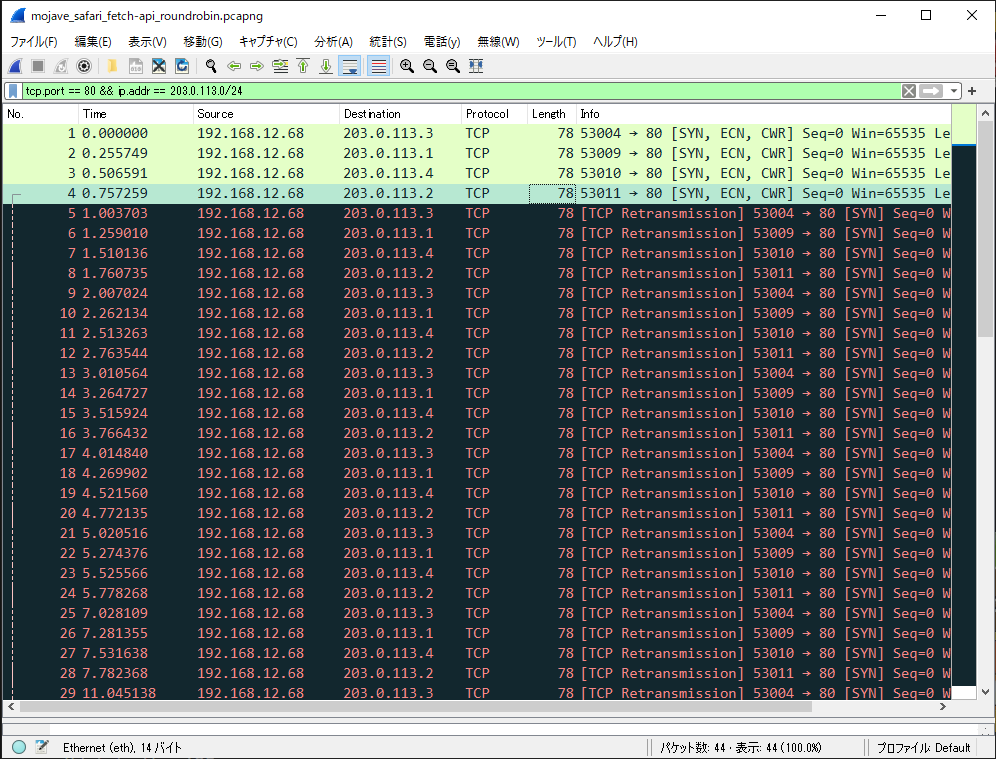Screen dimensions: 996x759
Task: Open the display filter history dropdown
Action: click(953, 91)
